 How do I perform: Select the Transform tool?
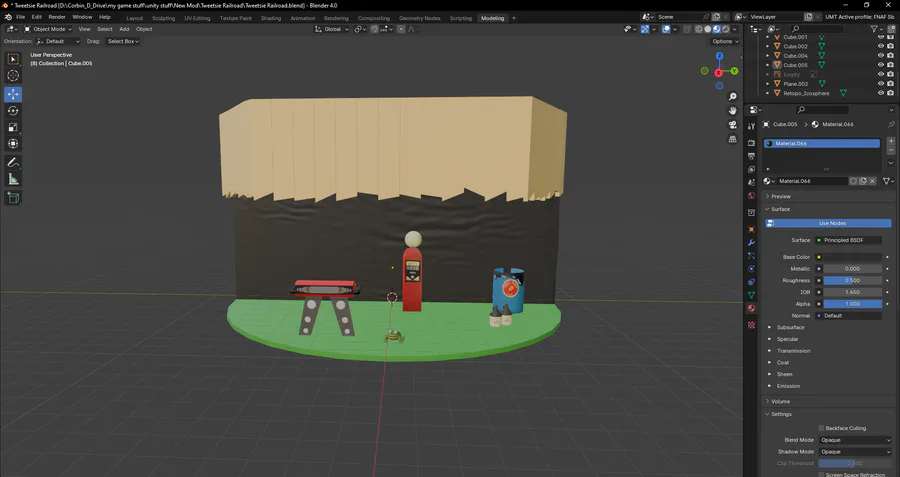(13, 144)
